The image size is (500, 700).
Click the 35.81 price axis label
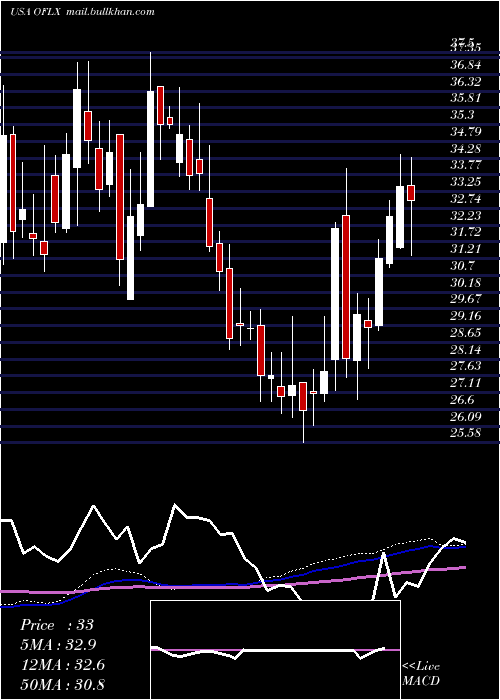466,98
